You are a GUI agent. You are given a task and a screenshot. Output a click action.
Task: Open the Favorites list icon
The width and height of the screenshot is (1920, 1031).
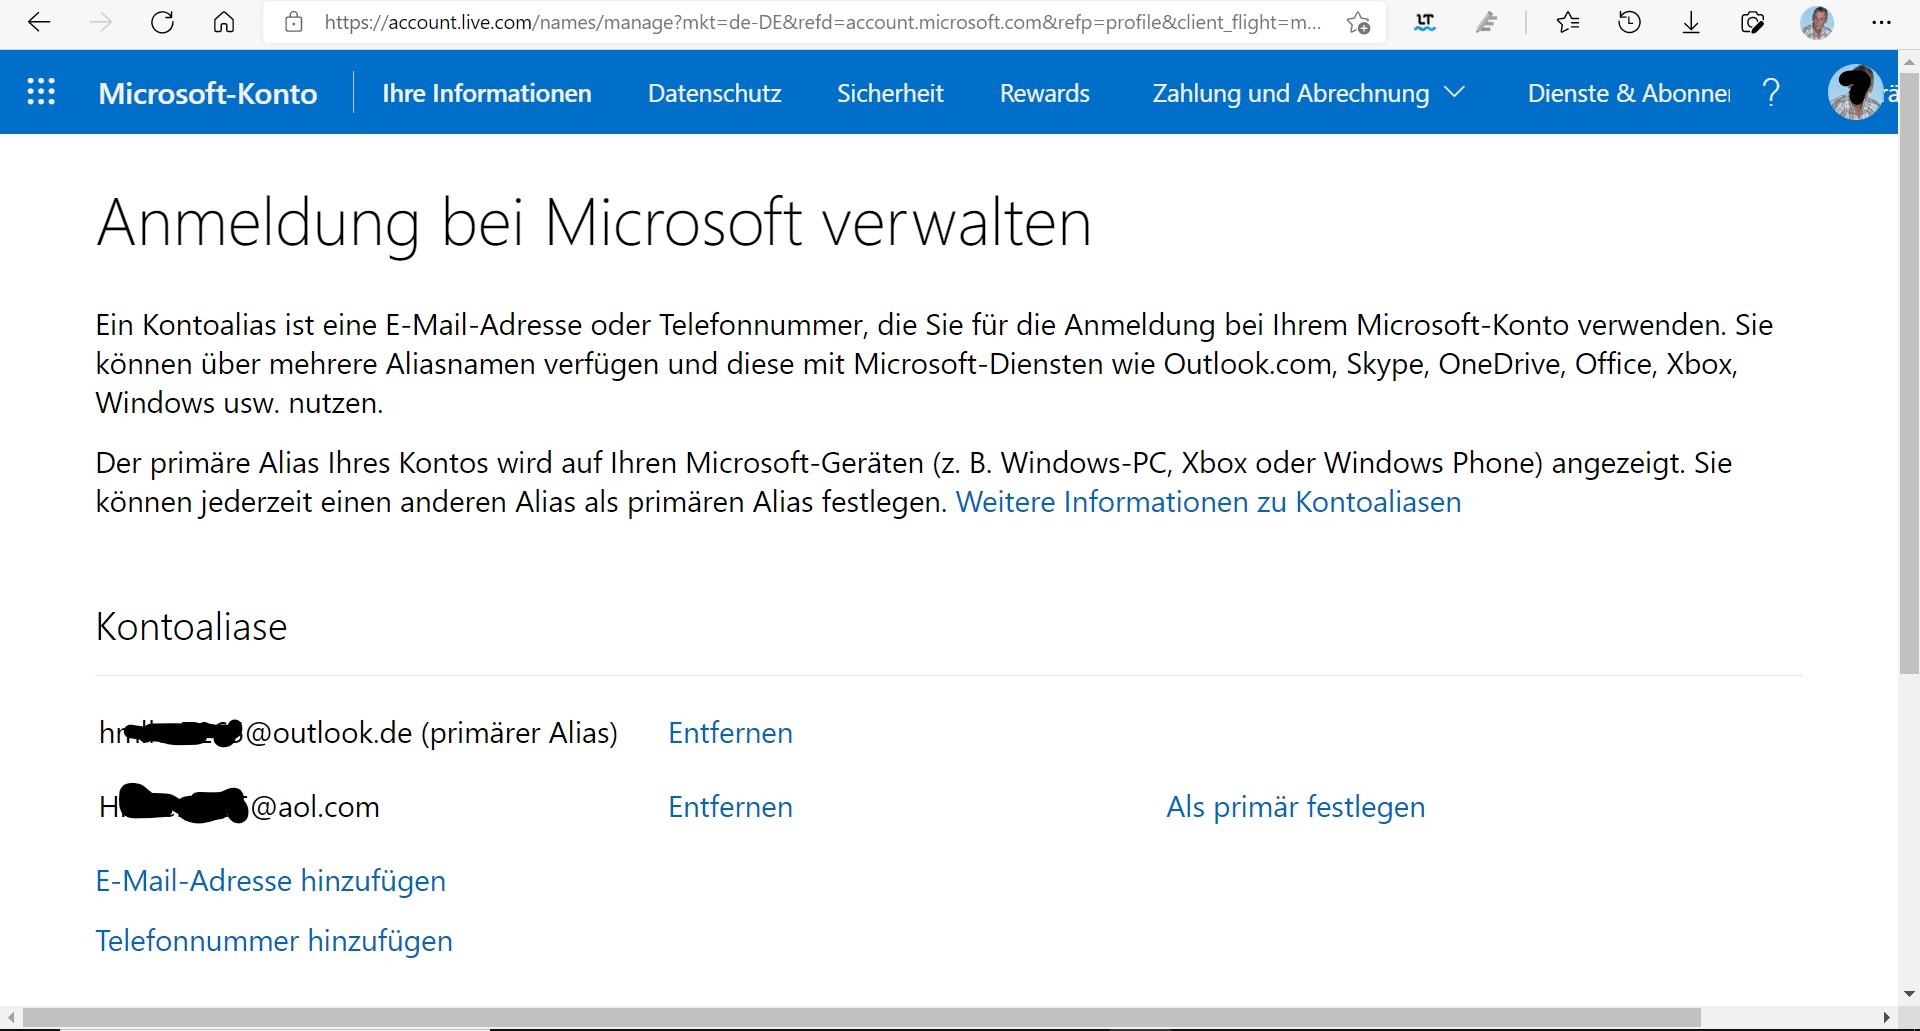pos(1567,22)
